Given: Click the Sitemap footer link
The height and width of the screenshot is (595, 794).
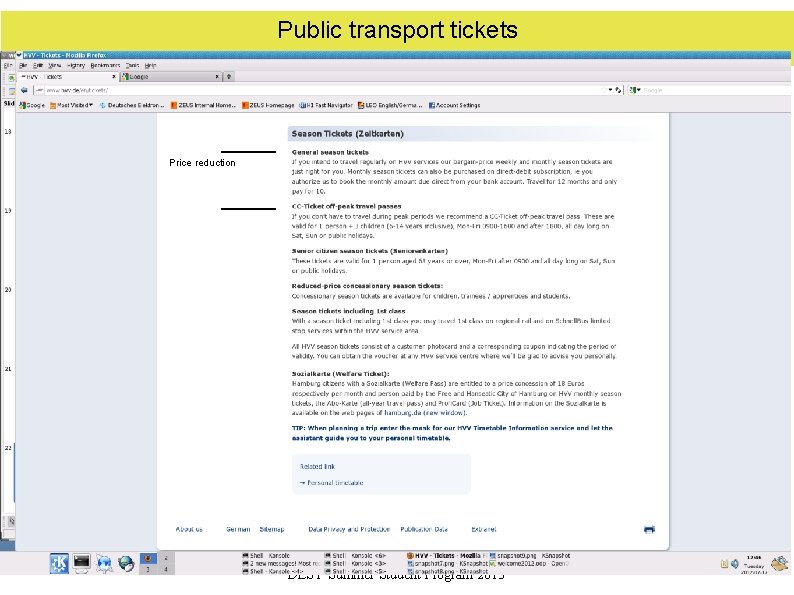Looking at the screenshot, I should pyautogui.click(x=272, y=529).
